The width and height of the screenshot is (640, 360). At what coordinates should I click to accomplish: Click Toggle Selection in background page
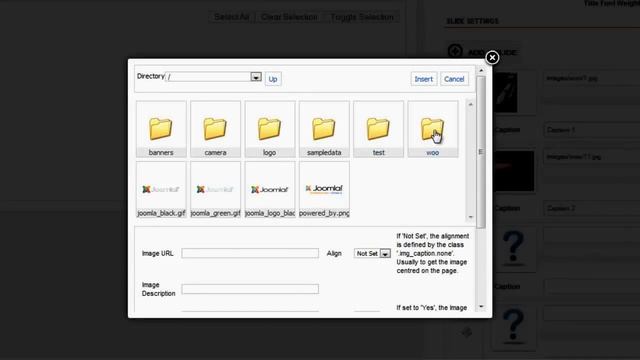tap(362, 17)
